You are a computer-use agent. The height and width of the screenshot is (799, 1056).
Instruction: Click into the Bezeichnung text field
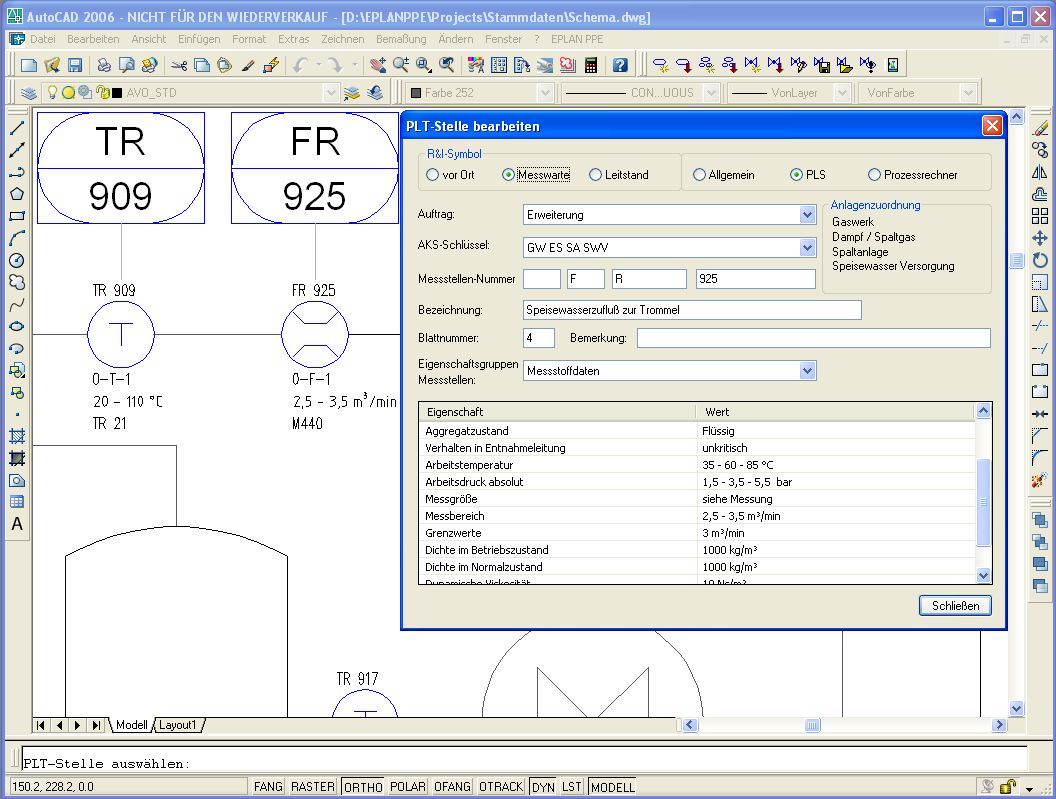coord(692,310)
